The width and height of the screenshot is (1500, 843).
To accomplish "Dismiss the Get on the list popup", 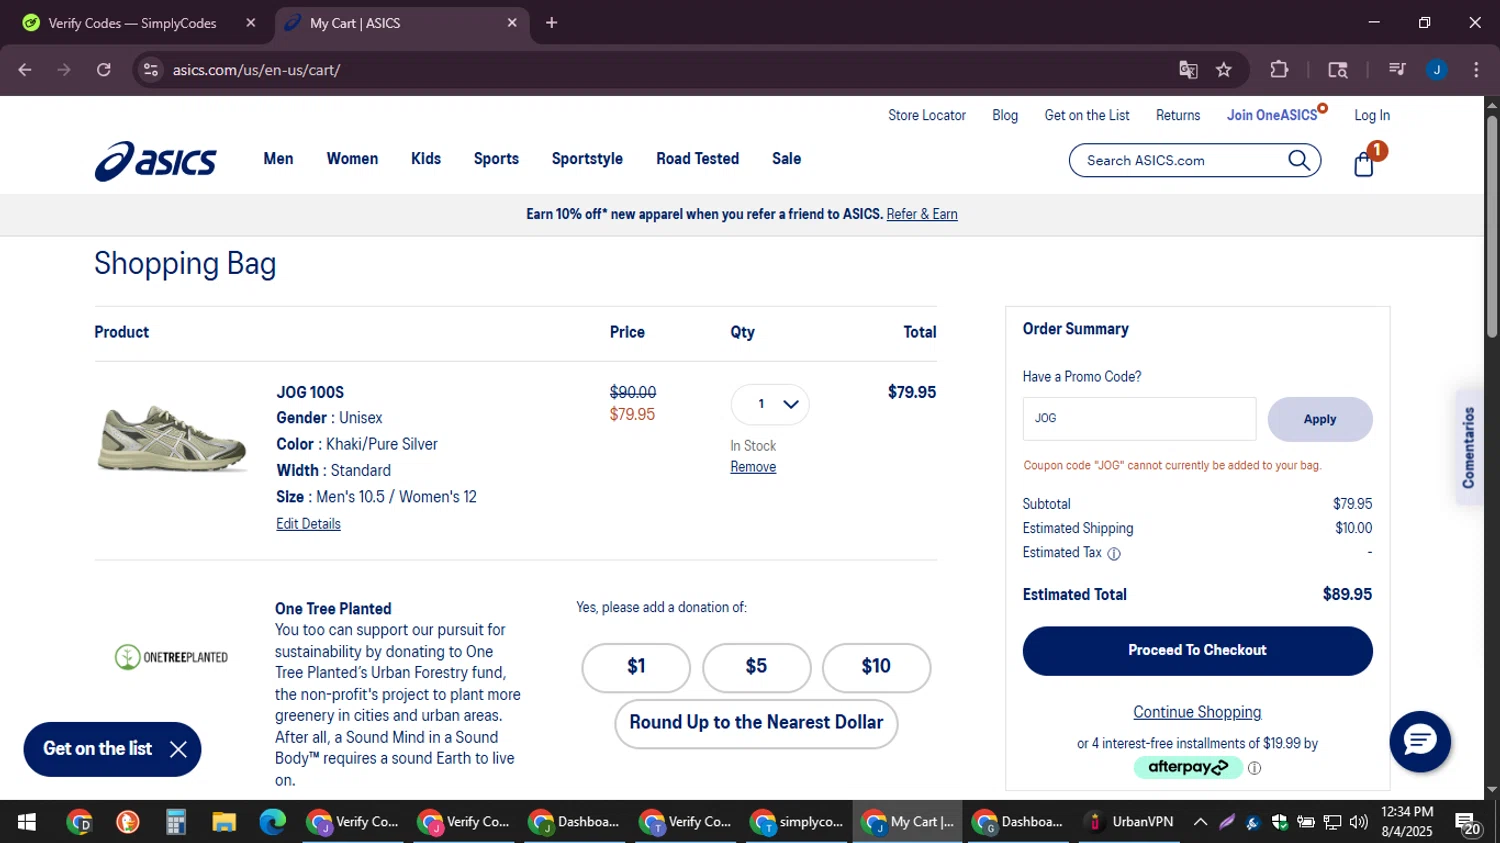I will [x=178, y=749].
